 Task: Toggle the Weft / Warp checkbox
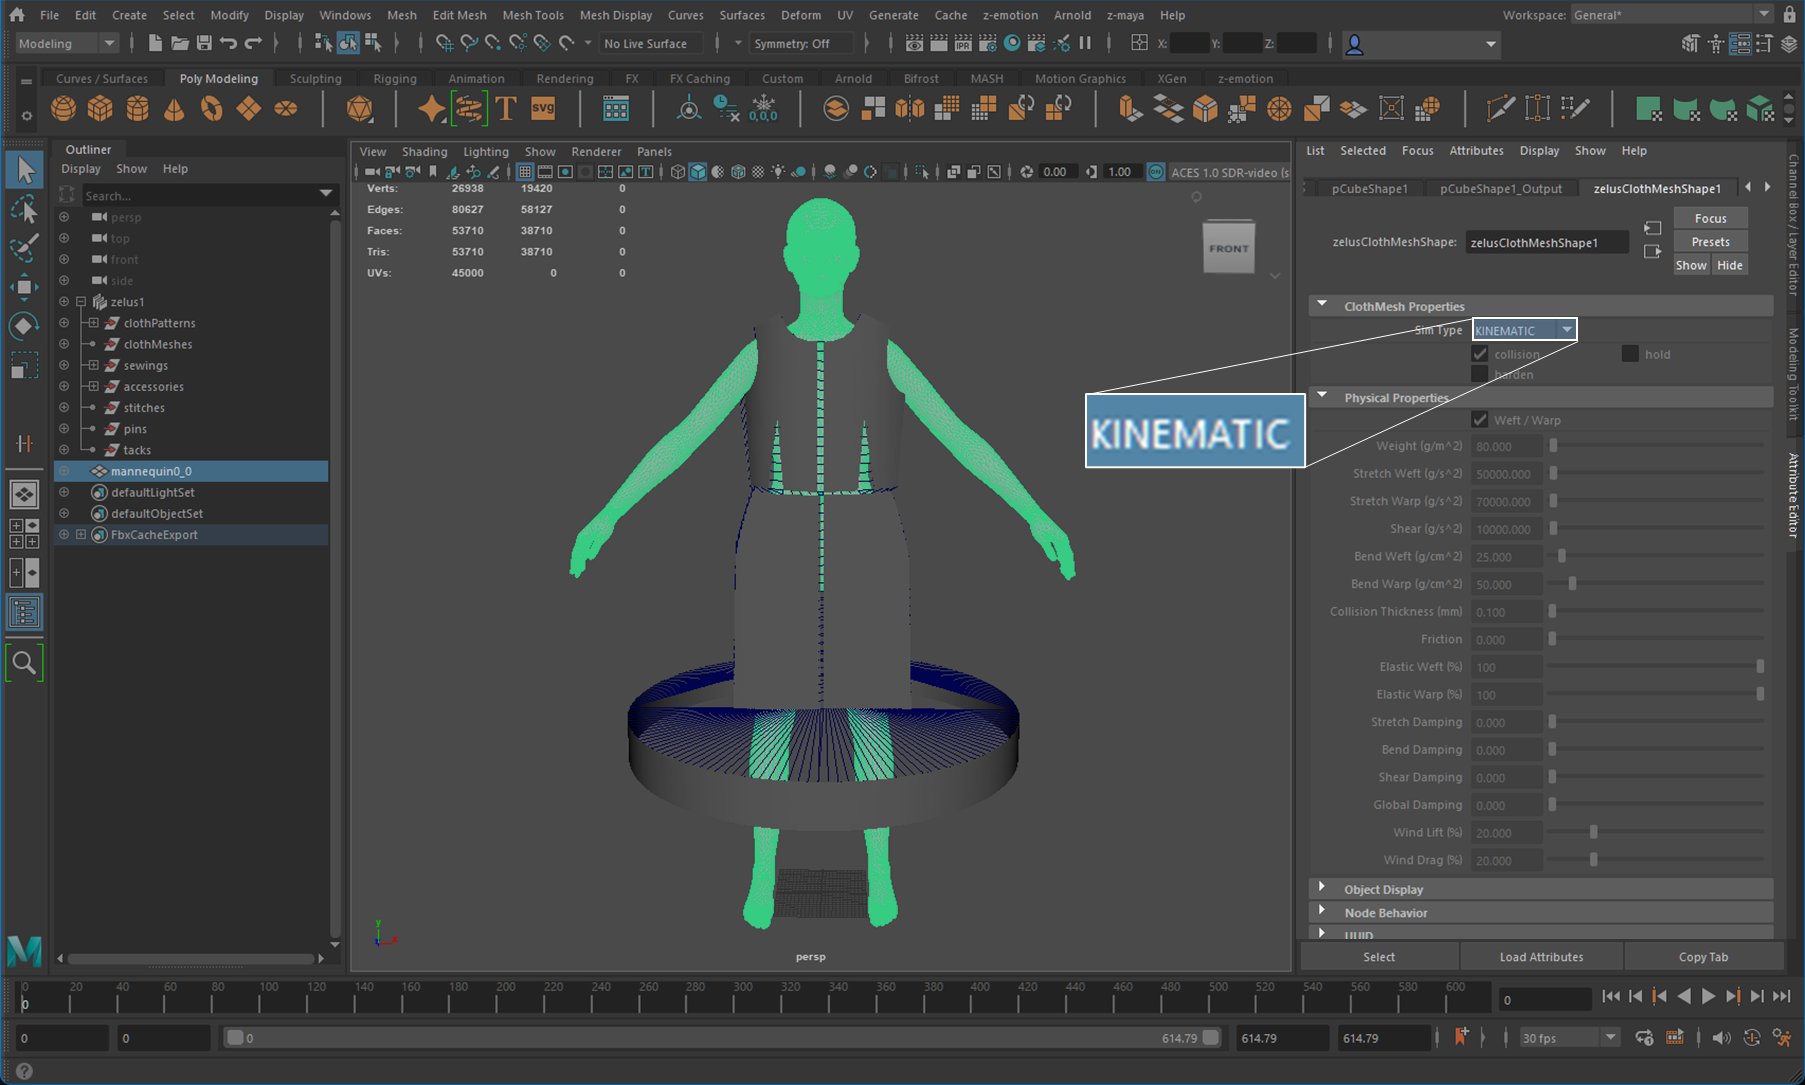[x=1480, y=420]
